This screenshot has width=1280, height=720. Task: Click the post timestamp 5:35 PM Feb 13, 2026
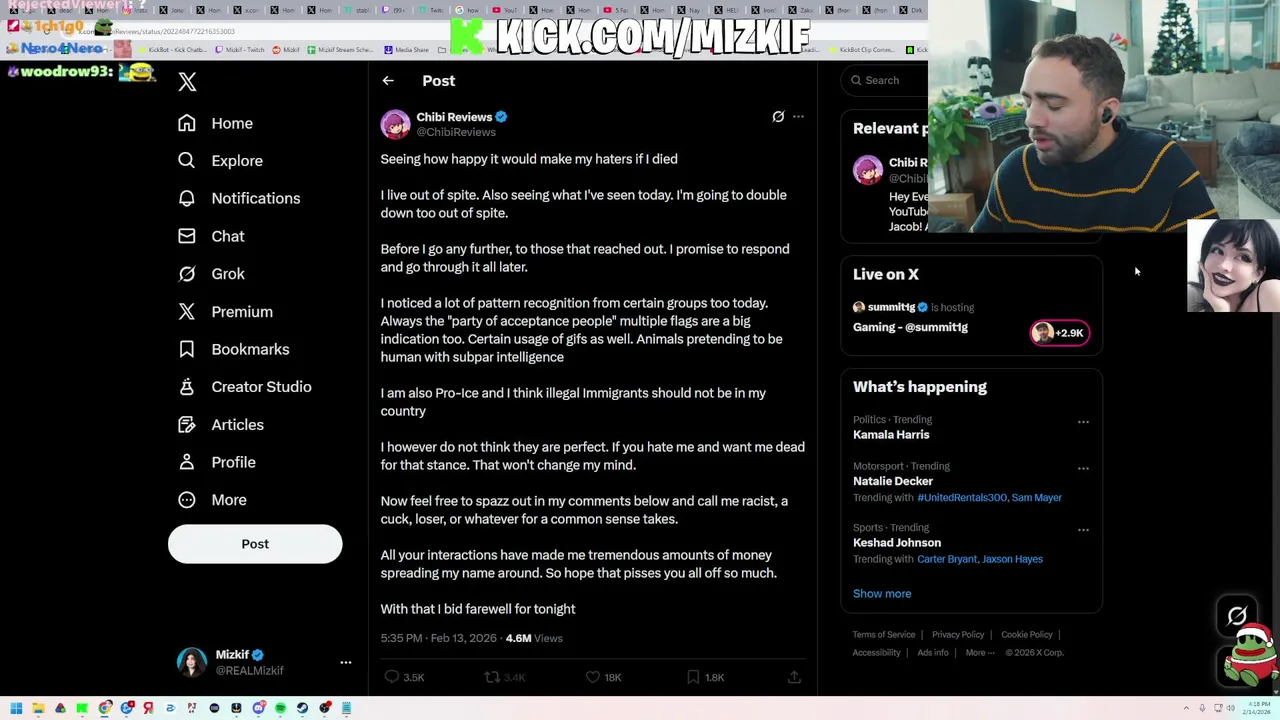pyautogui.click(x=438, y=638)
